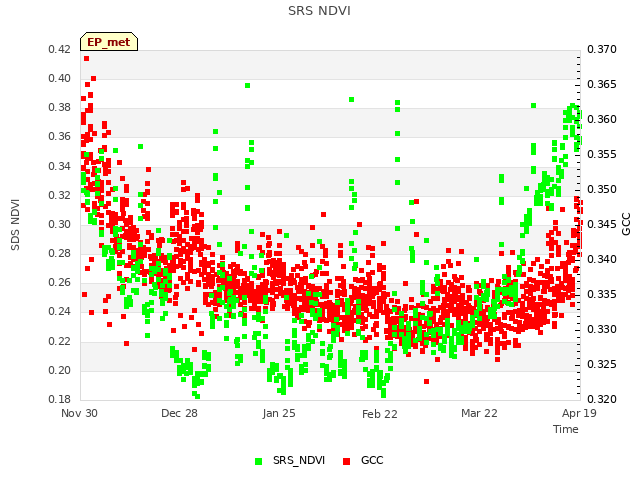
Task: Click the 0.365 right axis value
Action: (x=602, y=84)
